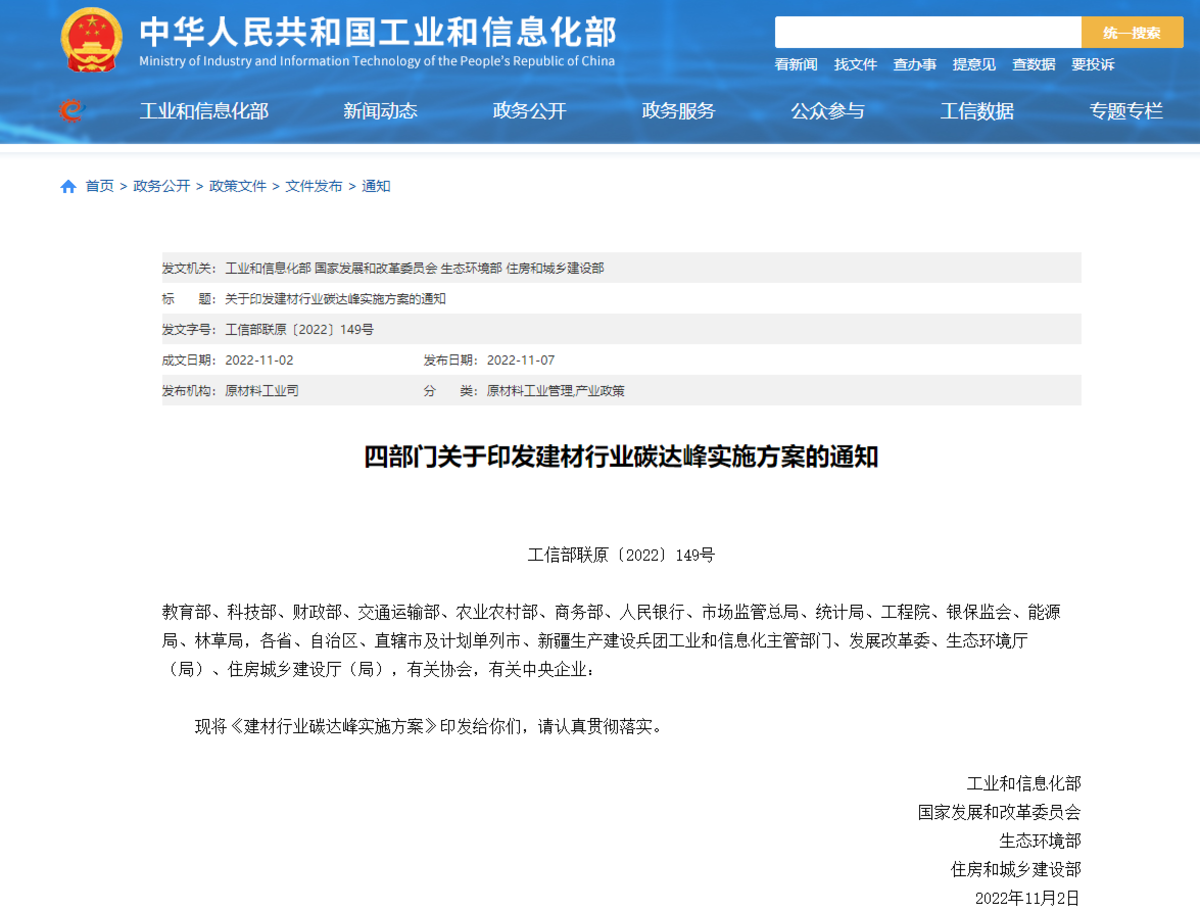This screenshot has width=1200, height=911.
Task: Click the 标题 row text about 碳达峰实施方案
Action: [336, 299]
